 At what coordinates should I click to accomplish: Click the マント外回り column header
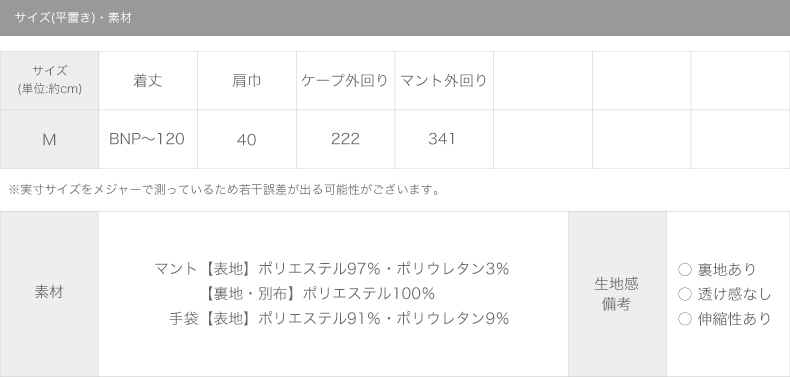444,81
